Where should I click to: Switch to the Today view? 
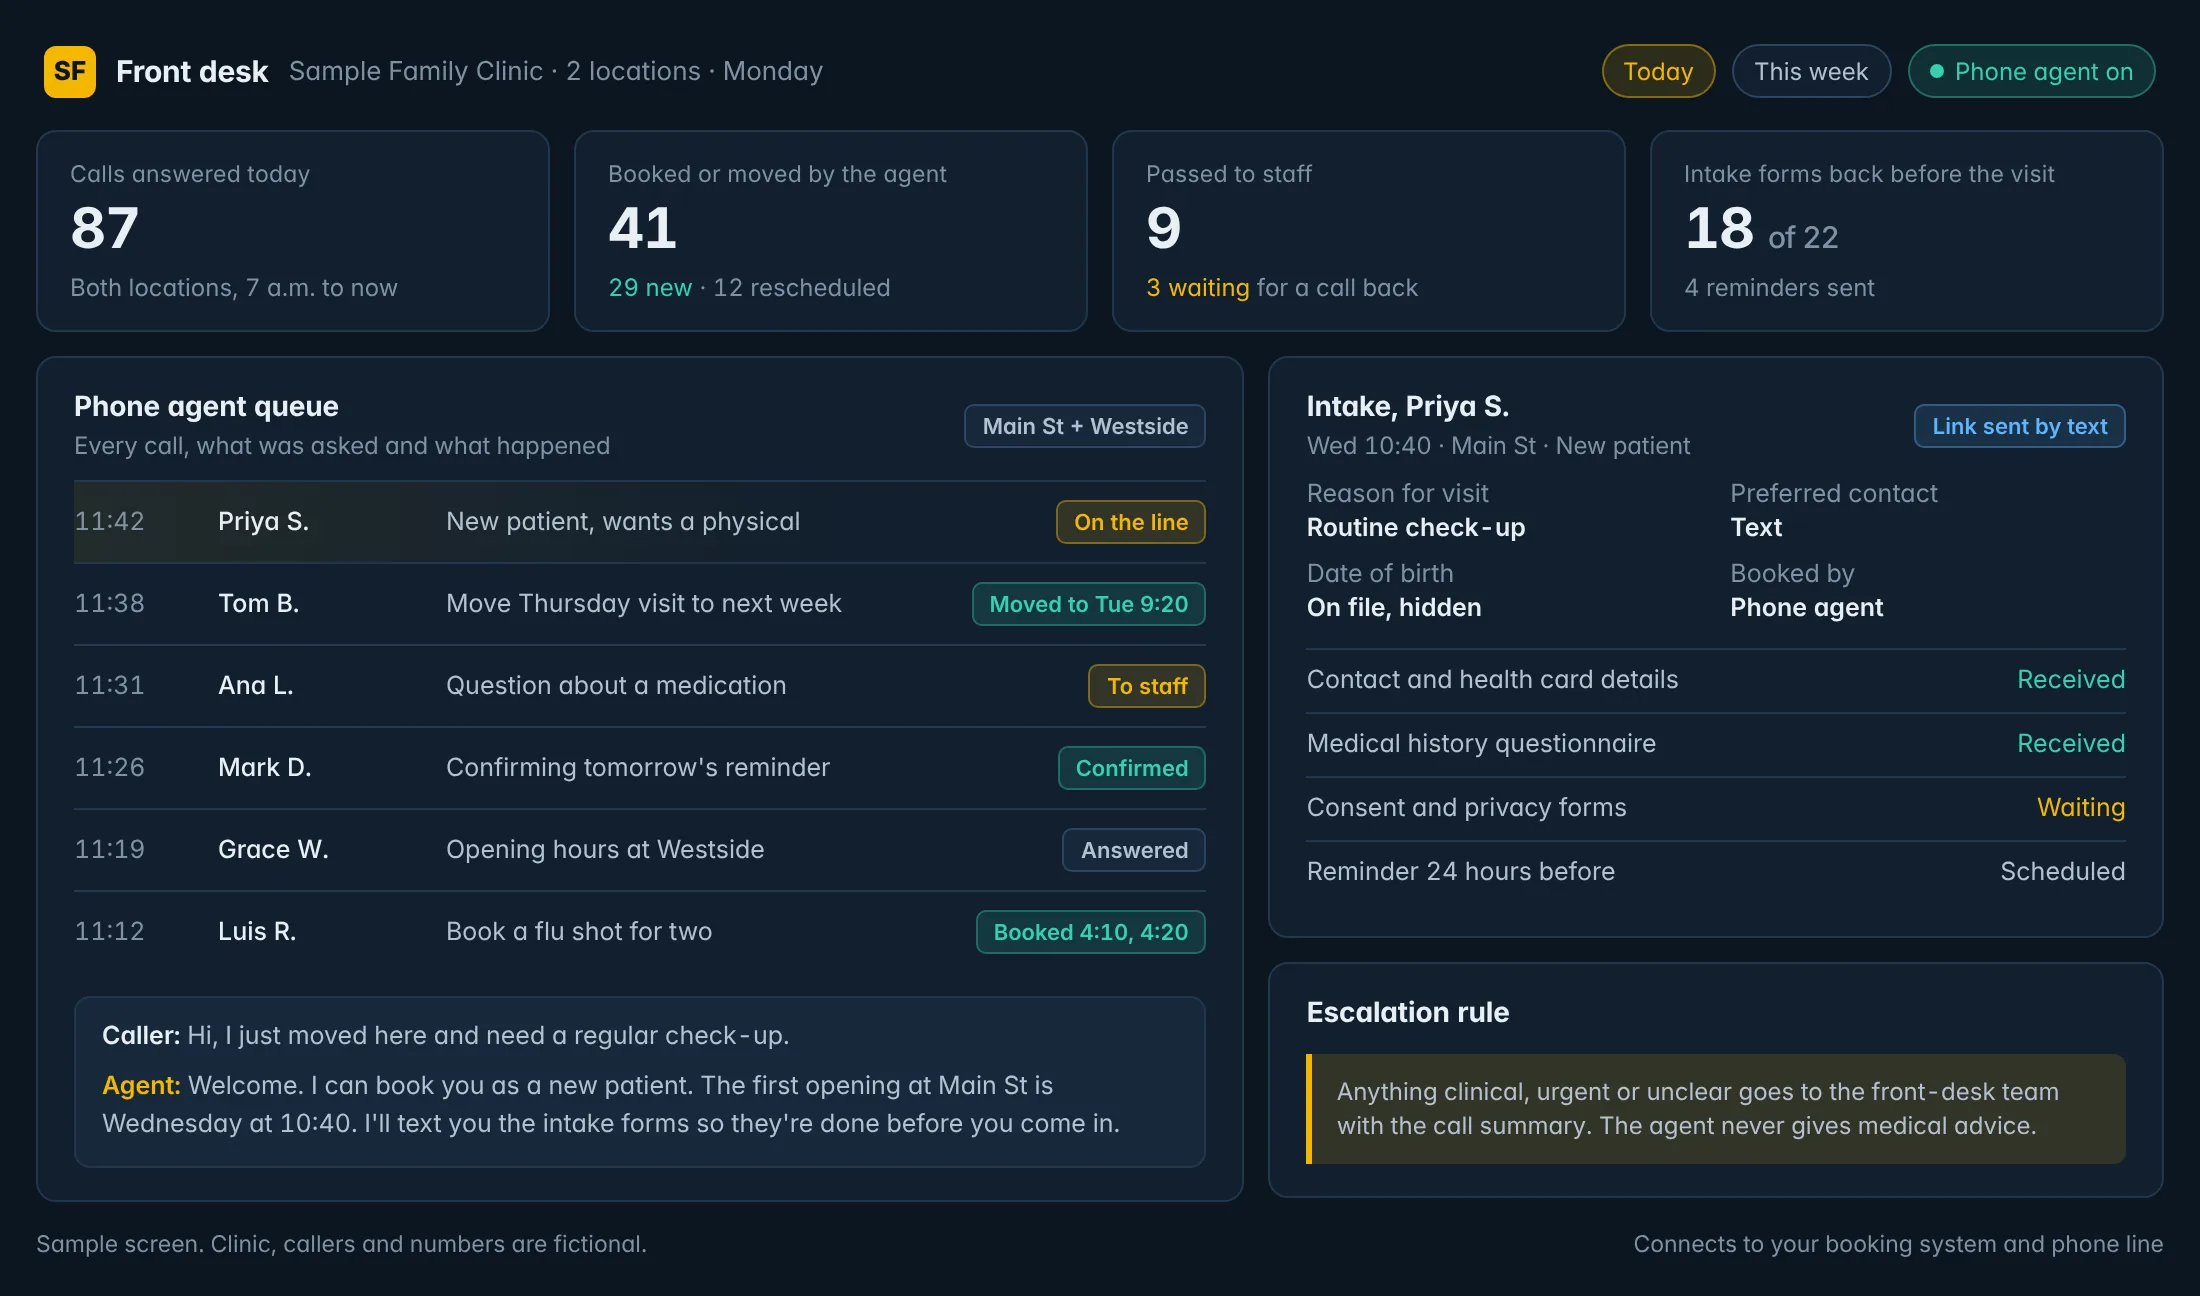click(1658, 71)
